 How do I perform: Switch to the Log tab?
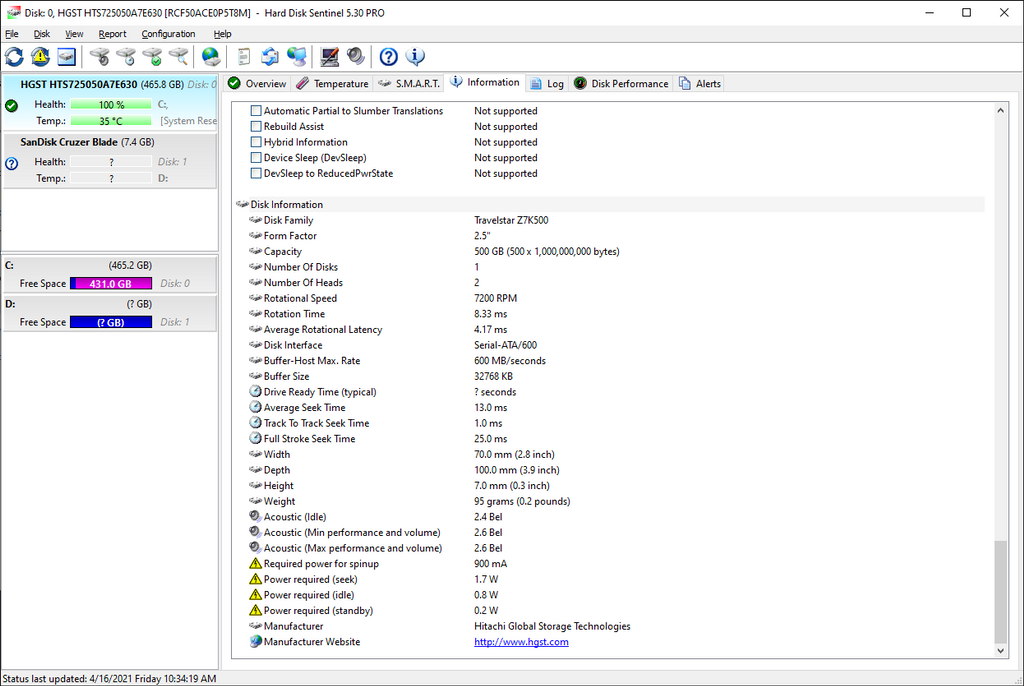(x=547, y=84)
